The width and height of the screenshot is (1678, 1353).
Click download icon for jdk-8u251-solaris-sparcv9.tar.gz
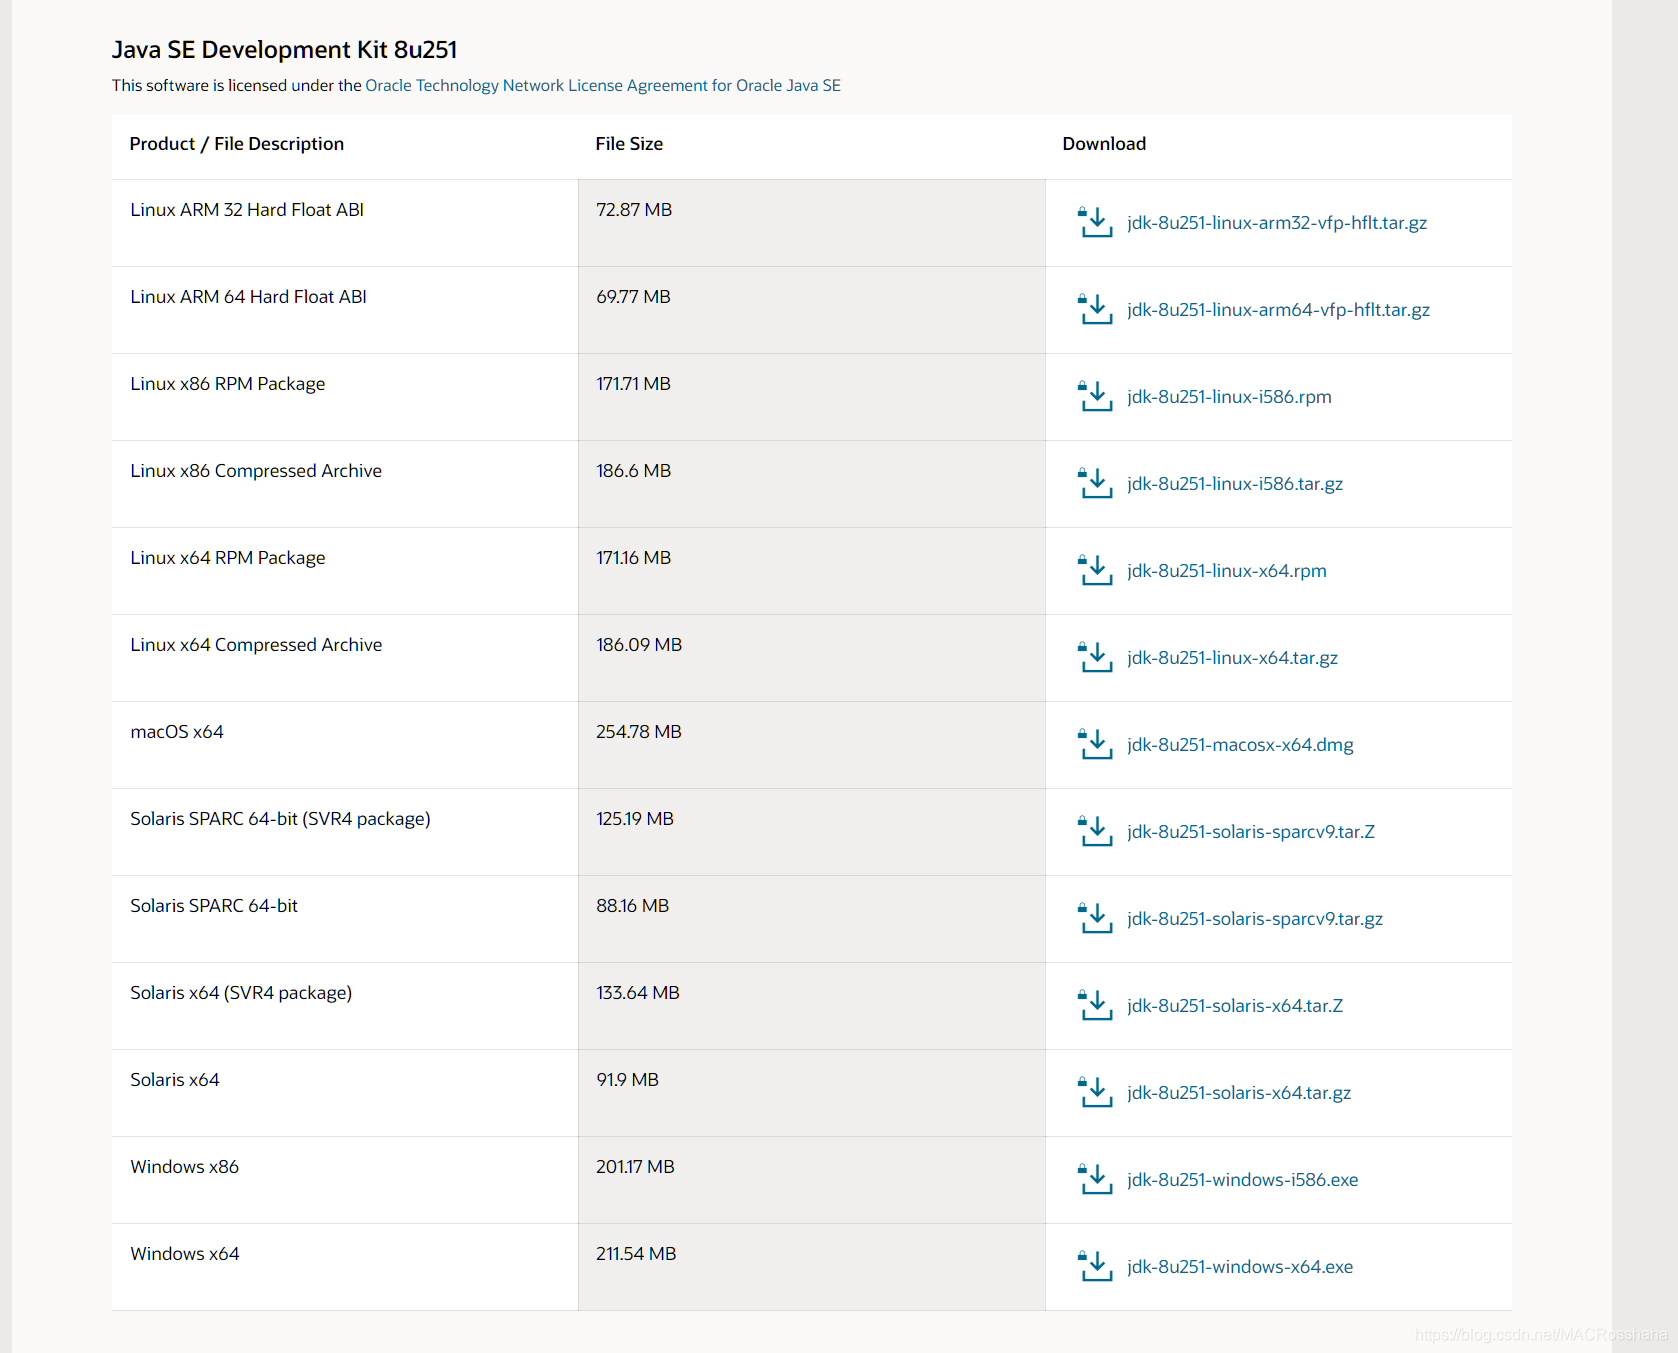(1095, 918)
